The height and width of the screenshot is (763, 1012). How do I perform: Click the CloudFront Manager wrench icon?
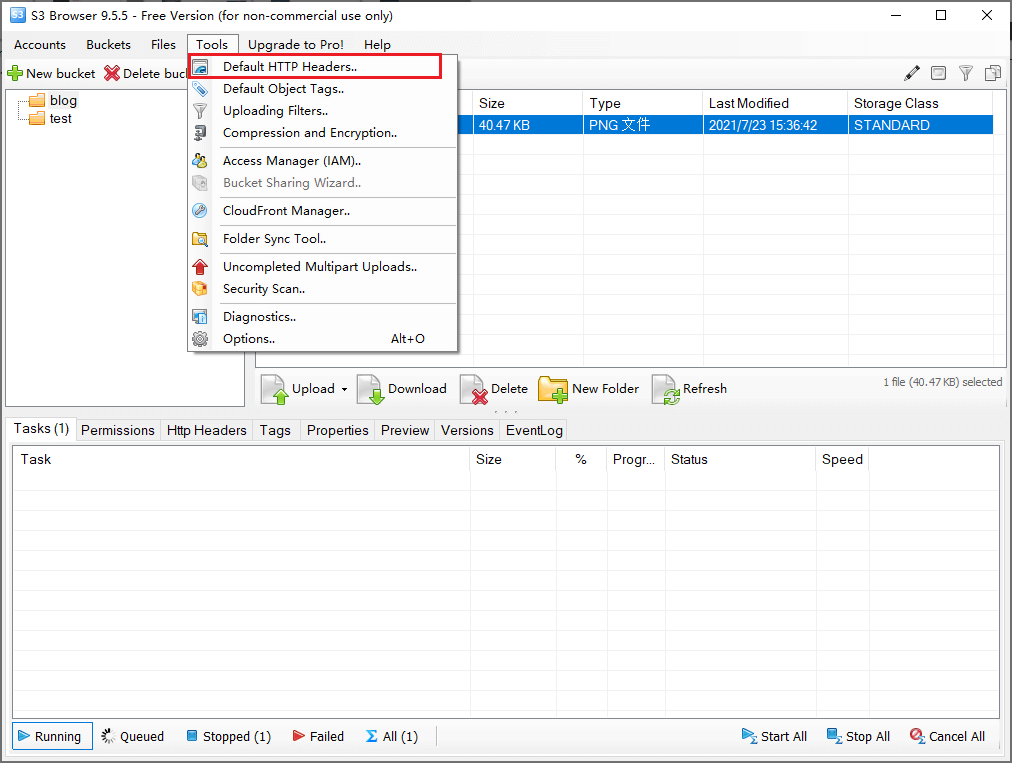click(x=200, y=210)
